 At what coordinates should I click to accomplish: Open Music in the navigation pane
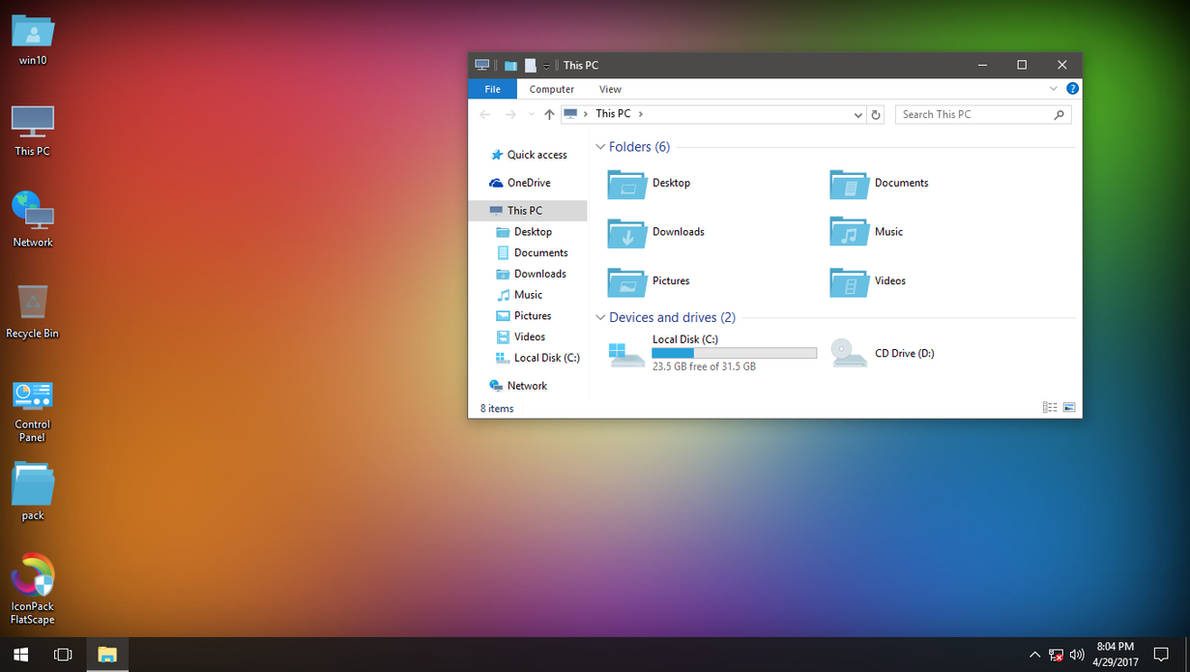528,295
